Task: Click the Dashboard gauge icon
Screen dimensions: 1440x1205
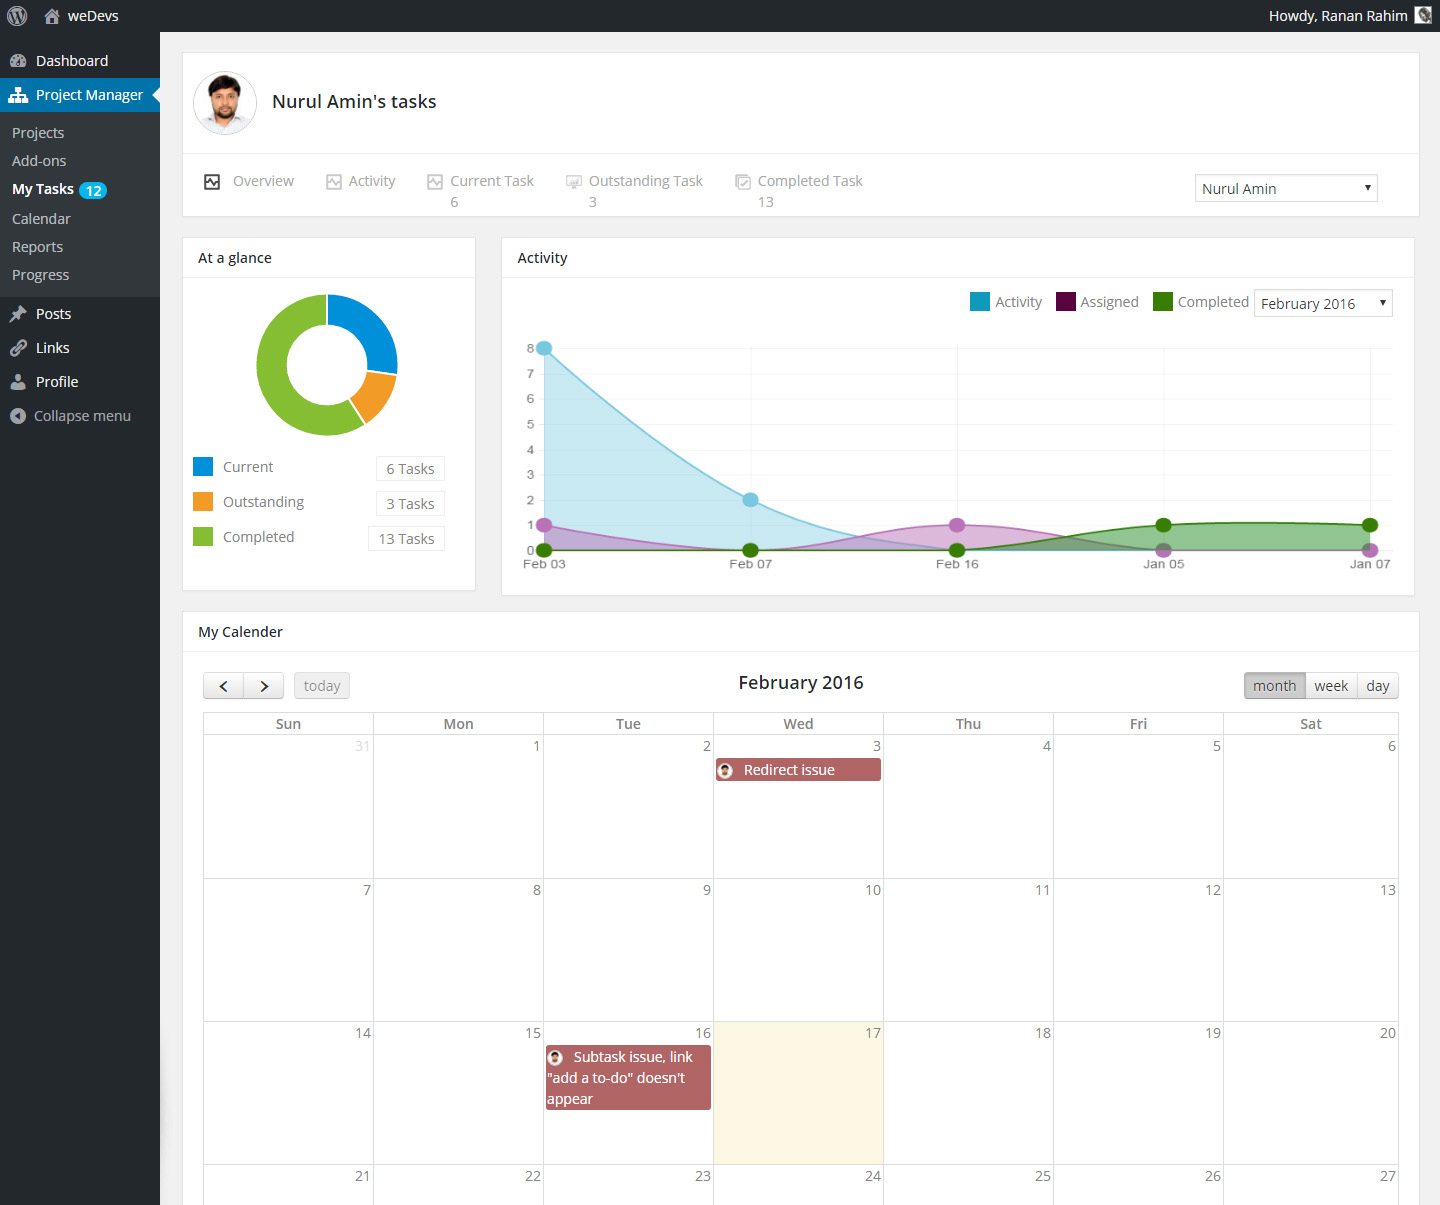Action: pos(18,61)
